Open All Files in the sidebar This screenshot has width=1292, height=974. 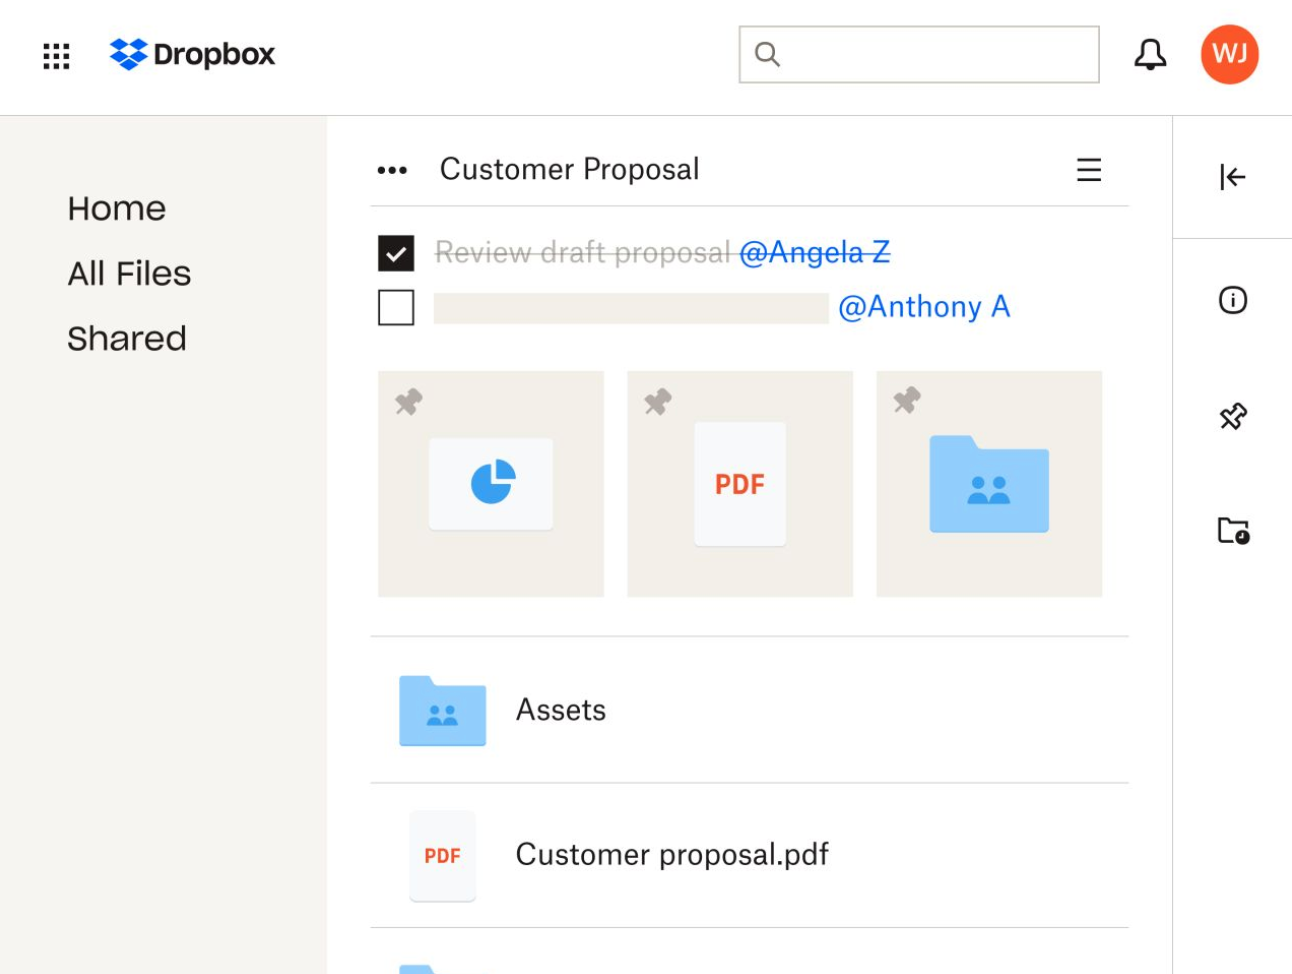129,273
